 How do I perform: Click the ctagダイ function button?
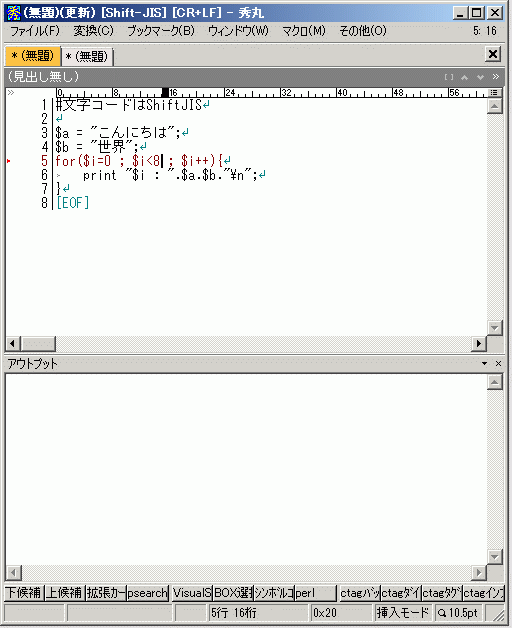click(x=401, y=593)
